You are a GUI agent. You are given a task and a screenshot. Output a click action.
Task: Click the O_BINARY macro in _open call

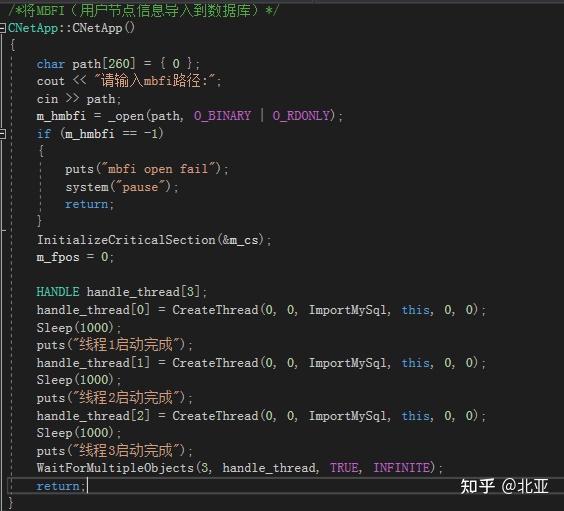point(222,116)
